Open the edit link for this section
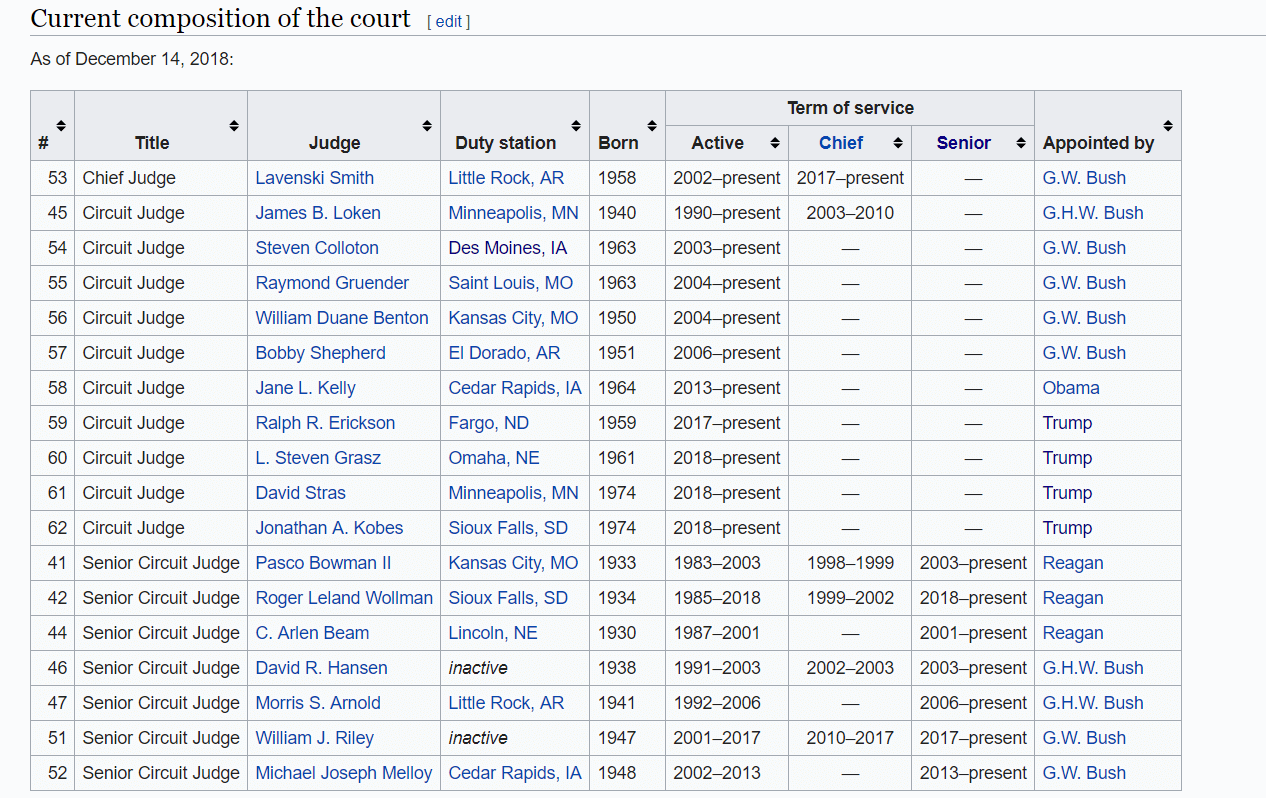The width and height of the screenshot is (1266, 798). point(448,21)
